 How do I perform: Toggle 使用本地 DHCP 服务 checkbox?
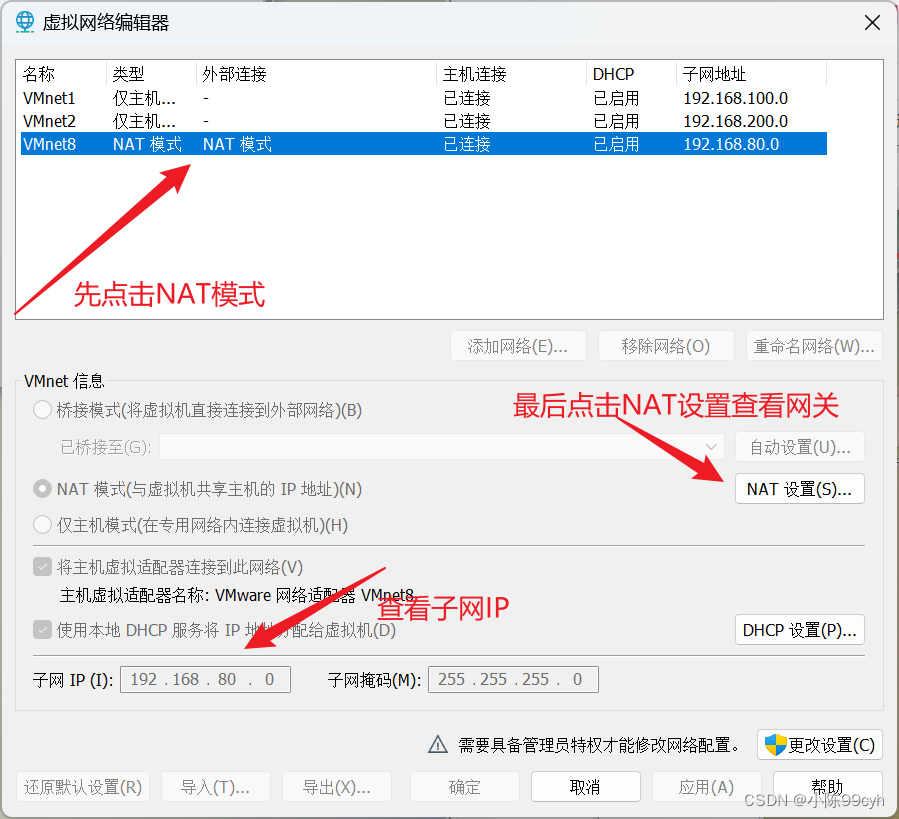(x=42, y=630)
